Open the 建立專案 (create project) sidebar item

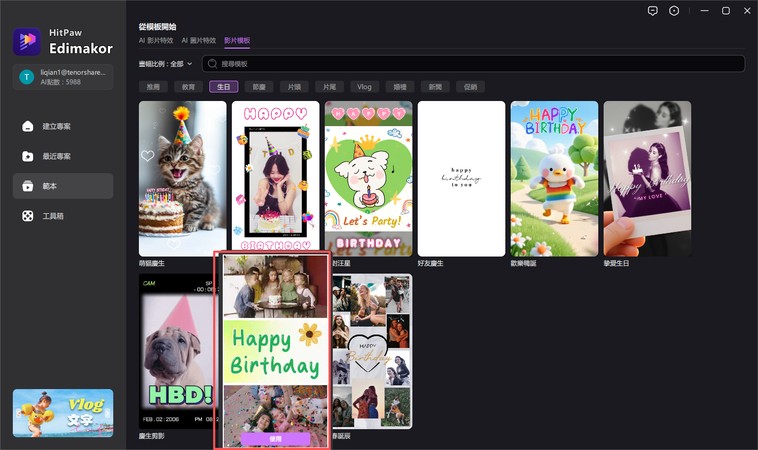[x=63, y=126]
